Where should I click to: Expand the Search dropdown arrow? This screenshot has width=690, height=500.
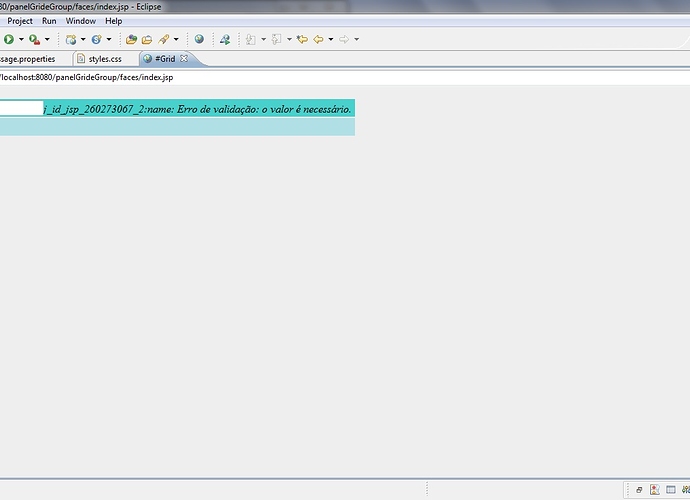(176, 39)
